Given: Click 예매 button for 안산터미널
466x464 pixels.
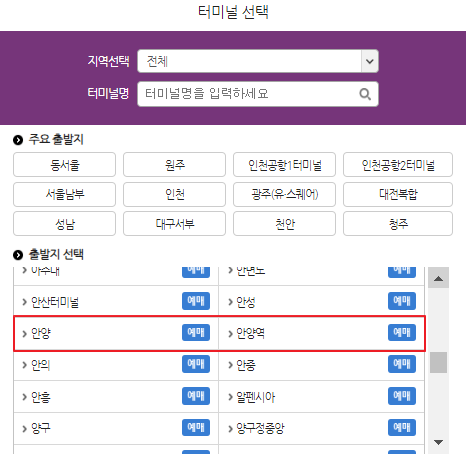Looking at the screenshot, I should (x=196, y=301).
